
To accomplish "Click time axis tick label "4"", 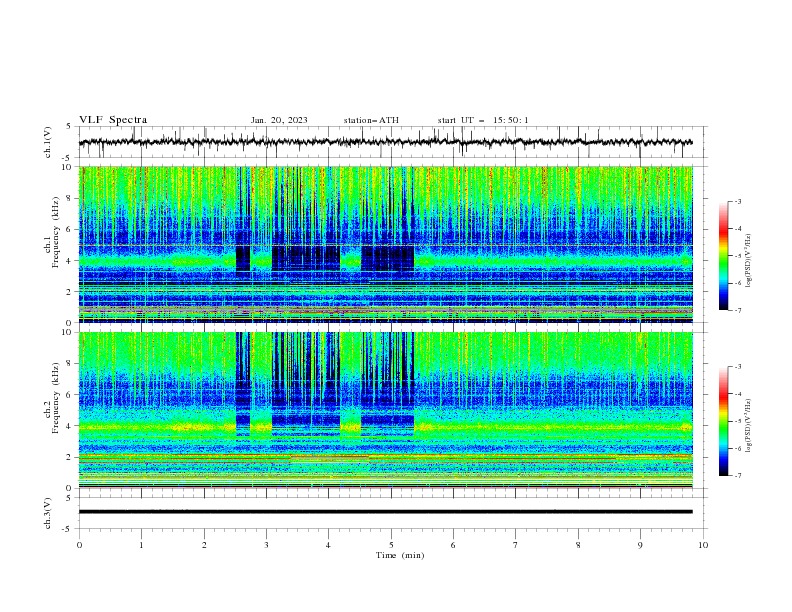I will (328, 545).
